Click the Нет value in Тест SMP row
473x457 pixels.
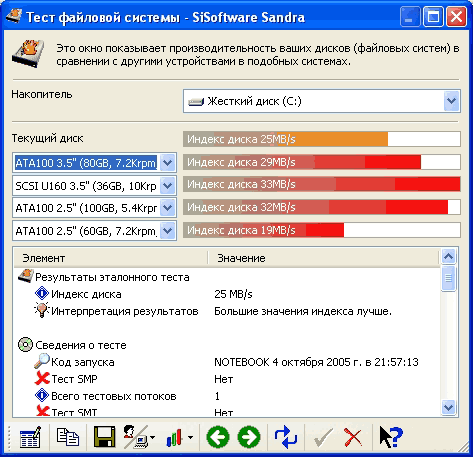[223, 379]
